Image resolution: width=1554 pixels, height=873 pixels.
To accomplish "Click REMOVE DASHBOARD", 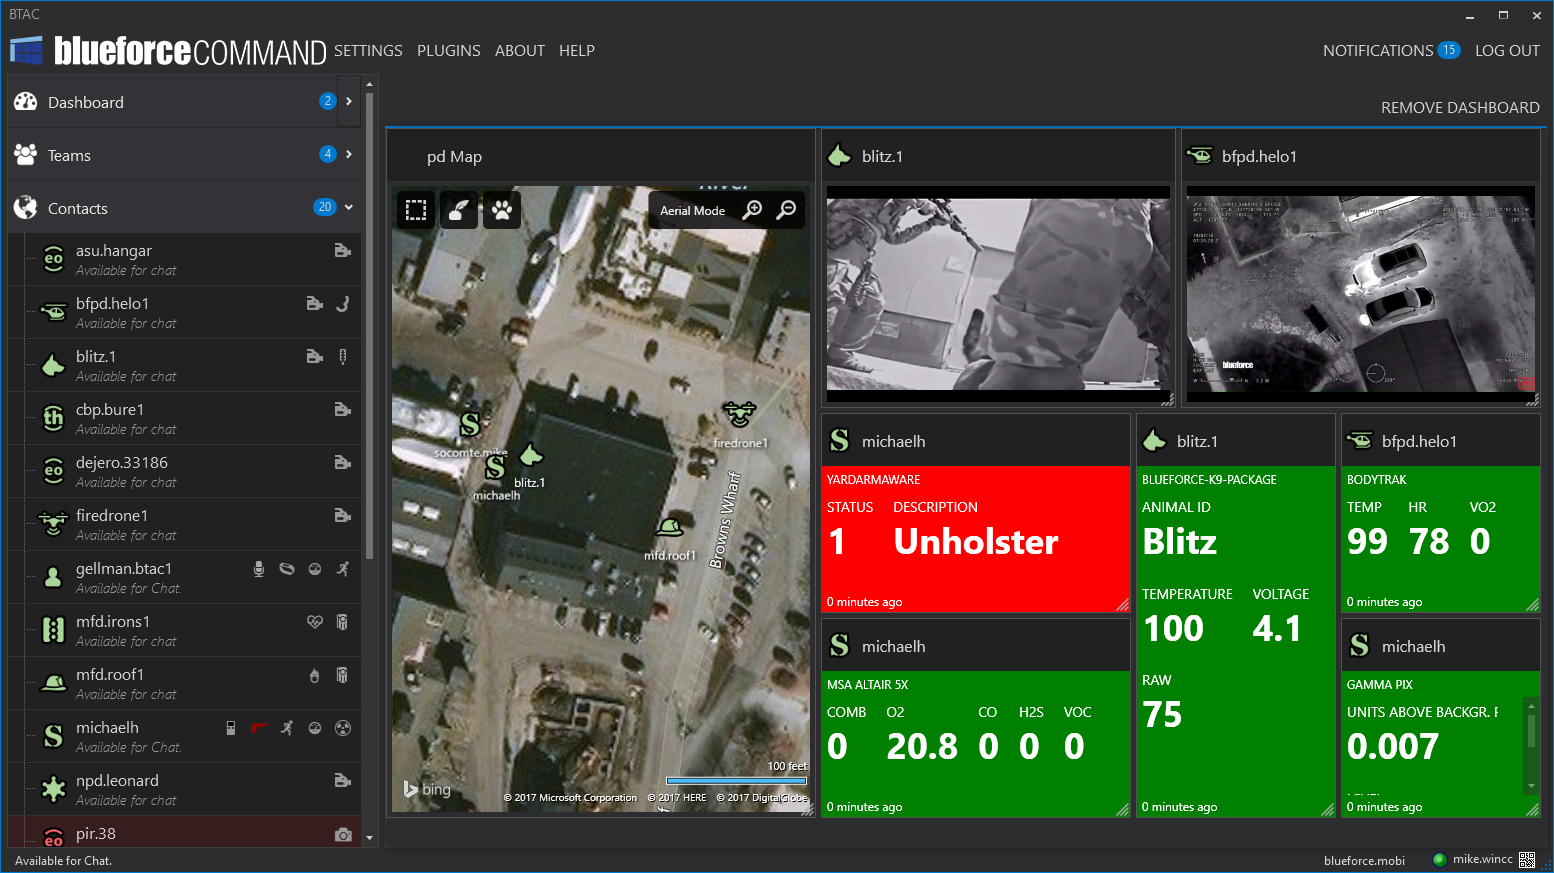I will 1459,108.
